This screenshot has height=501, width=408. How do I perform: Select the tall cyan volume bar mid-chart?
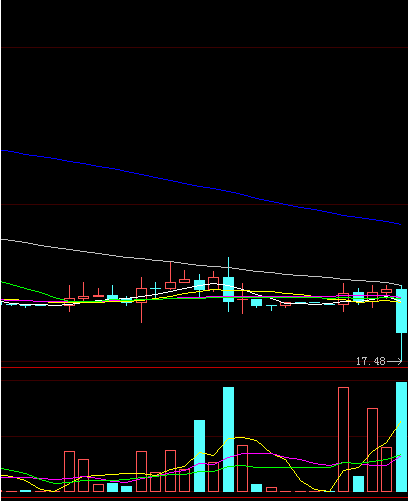(228, 439)
